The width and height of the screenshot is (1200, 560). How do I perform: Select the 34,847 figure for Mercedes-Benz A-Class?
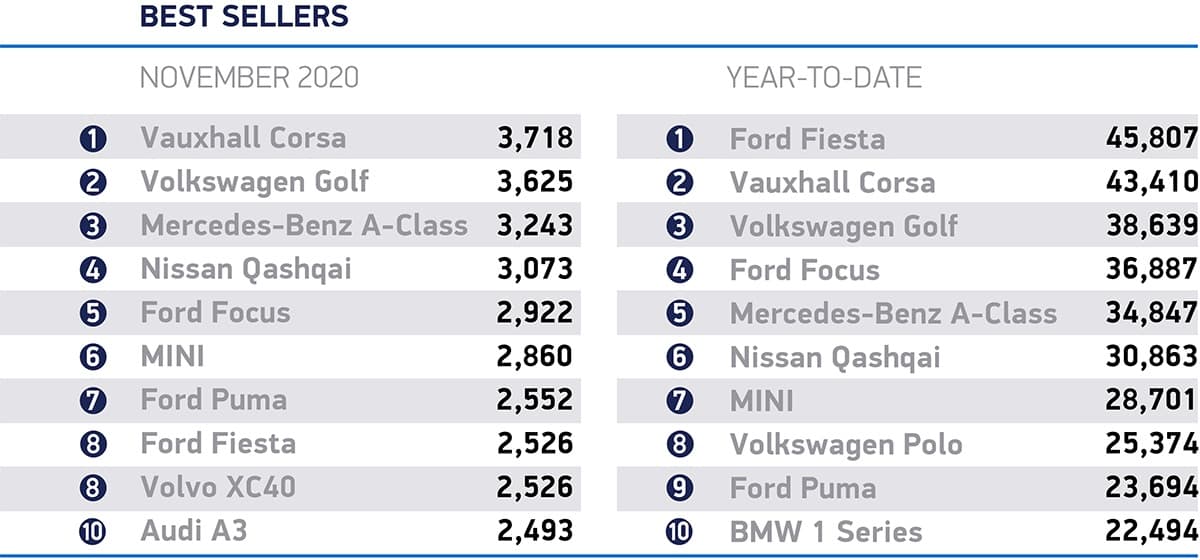(1145, 313)
